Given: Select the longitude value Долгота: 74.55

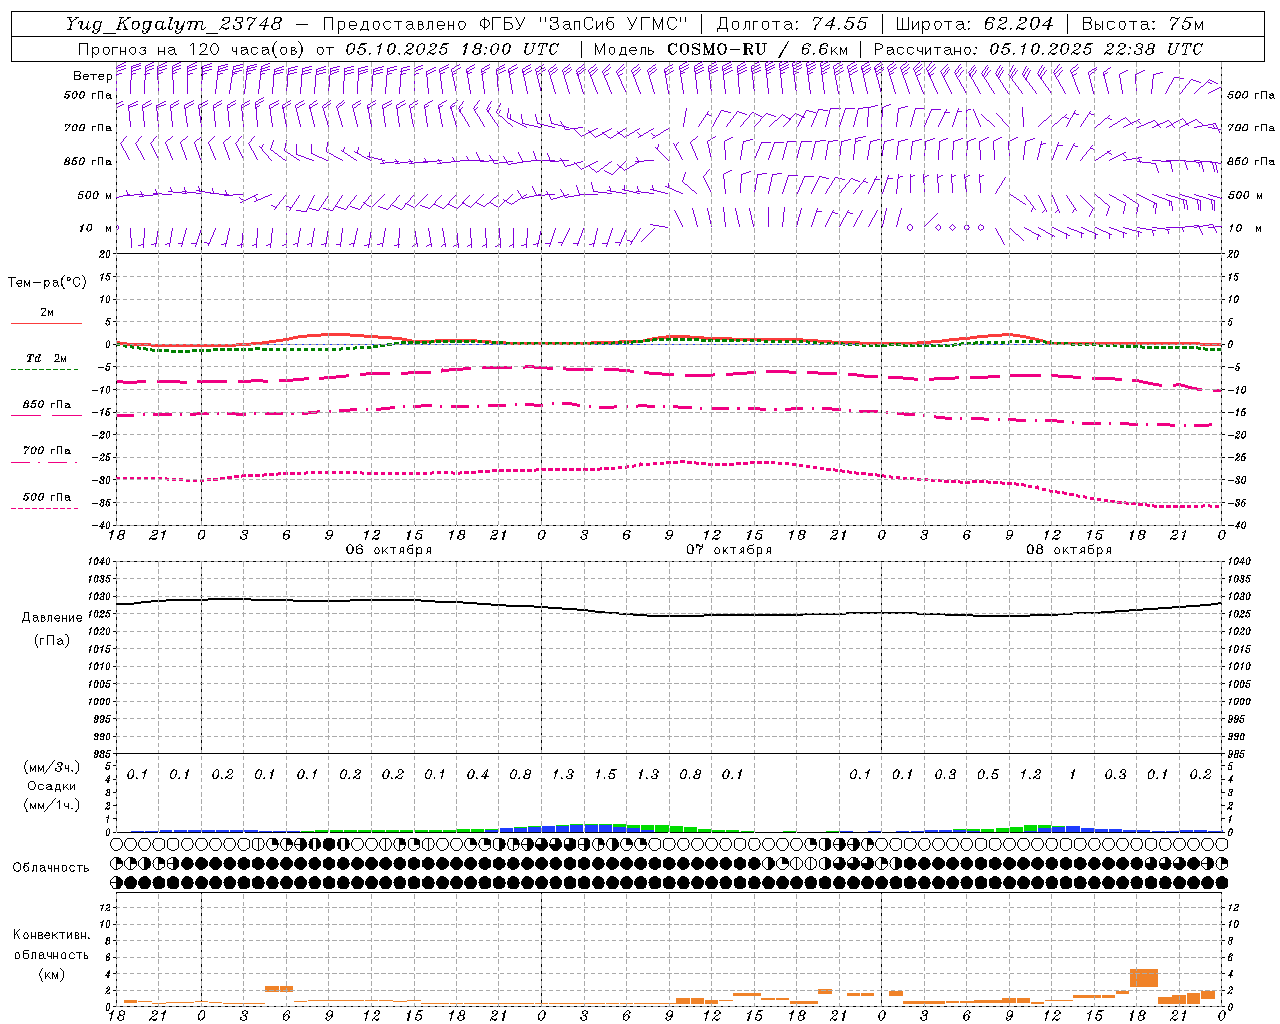Looking at the screenshot, I should coord(791,24).
